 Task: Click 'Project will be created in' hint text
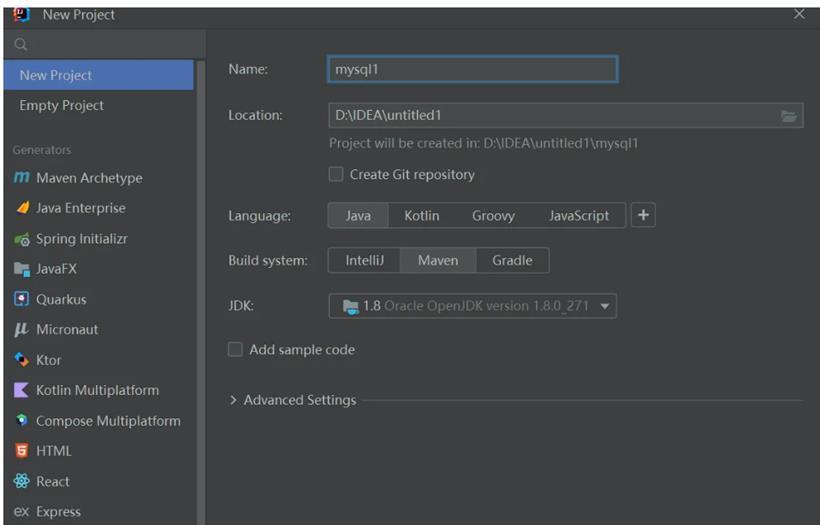(483, 143)
